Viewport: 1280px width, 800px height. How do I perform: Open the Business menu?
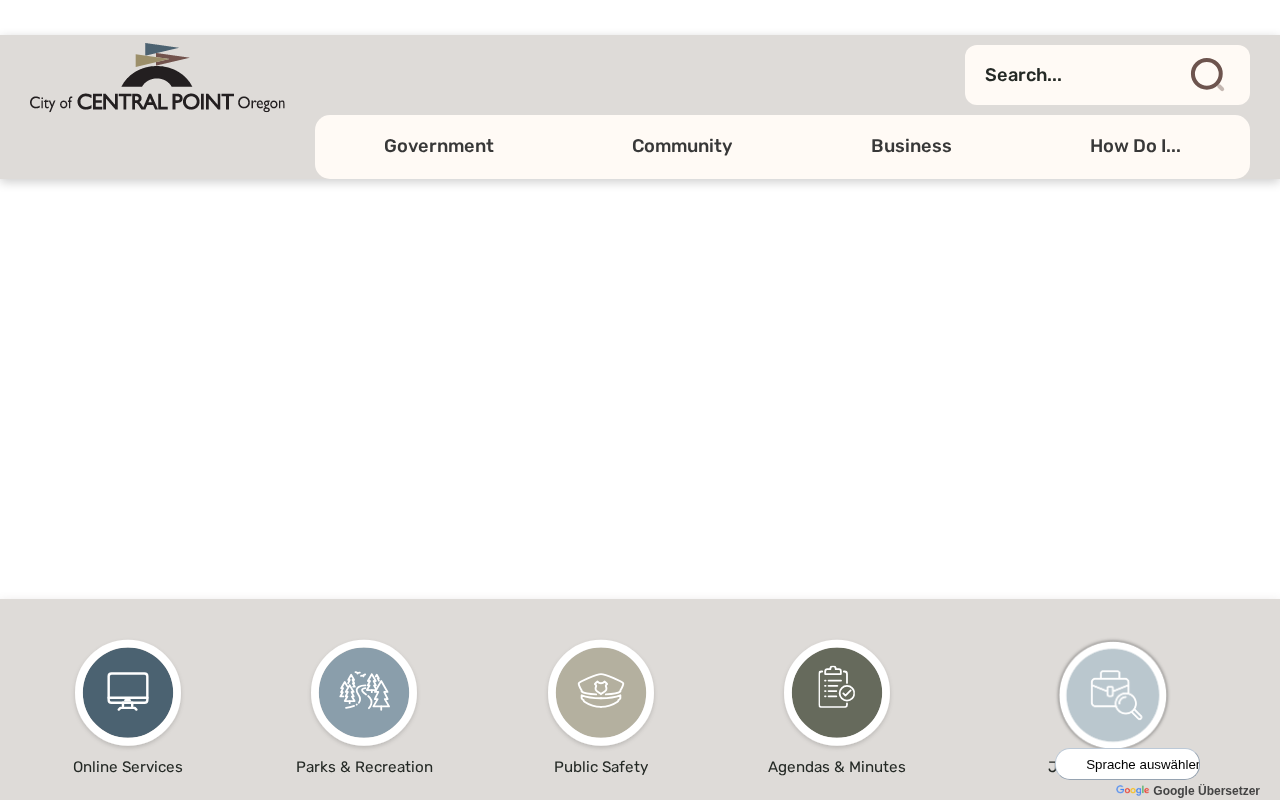tap(911, 146)
